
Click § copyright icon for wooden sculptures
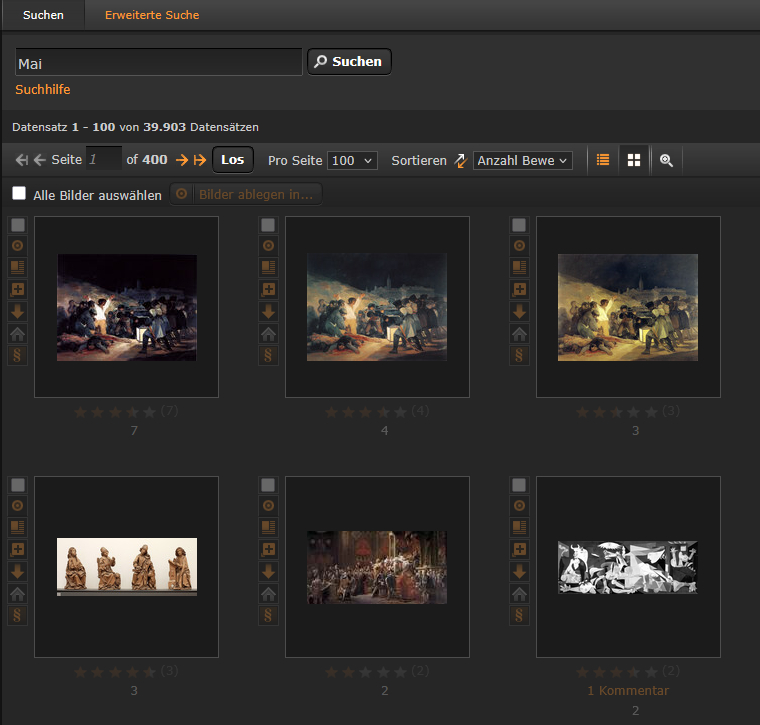tap(17, 615)
